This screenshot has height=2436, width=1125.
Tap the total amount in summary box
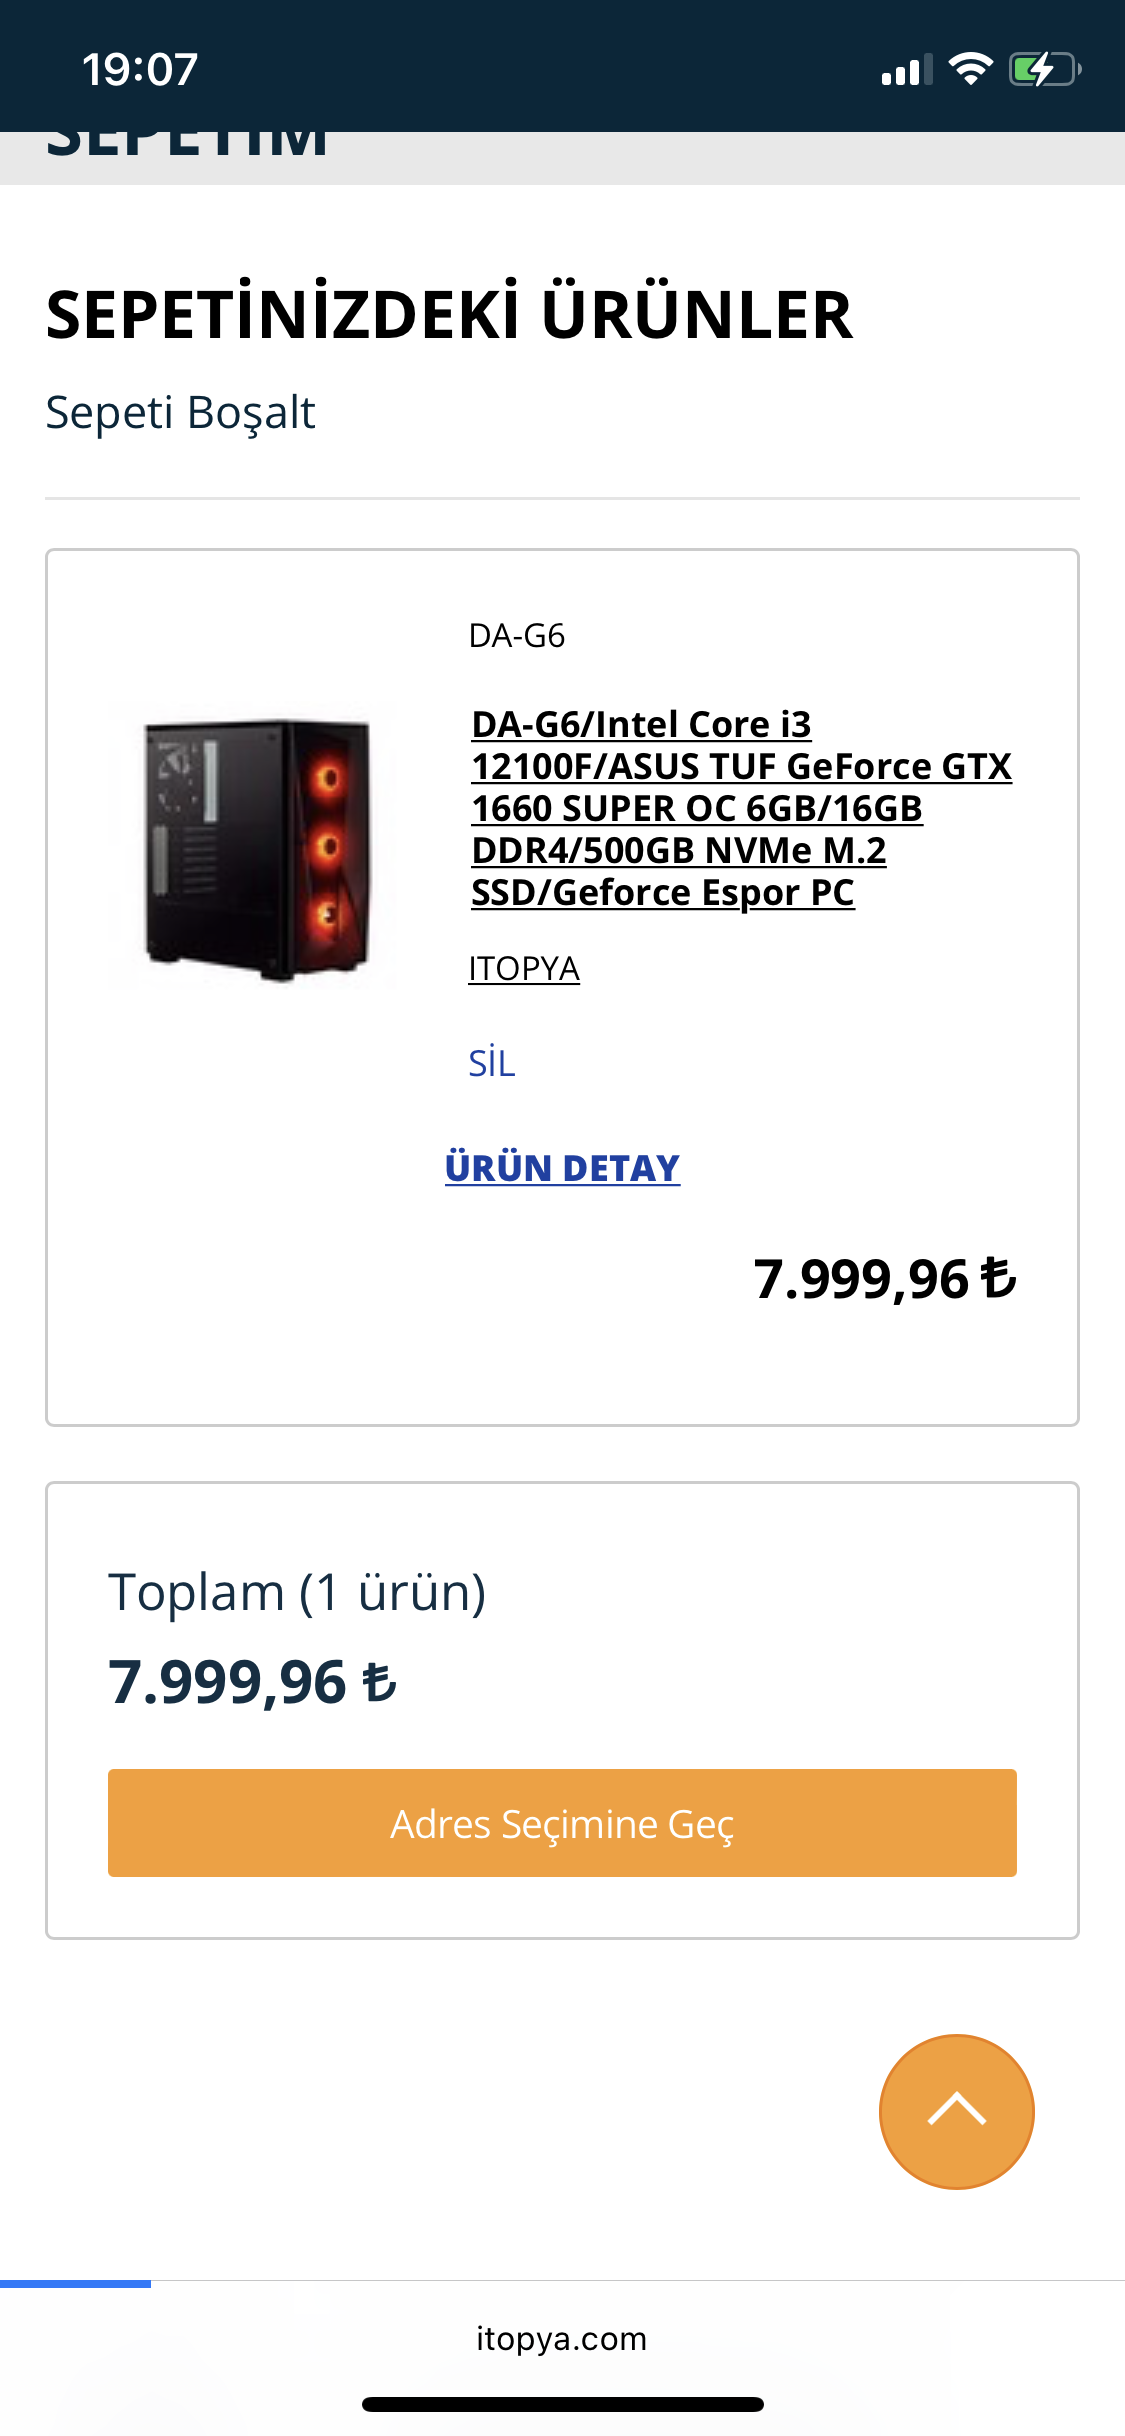tap(252, 1682)
